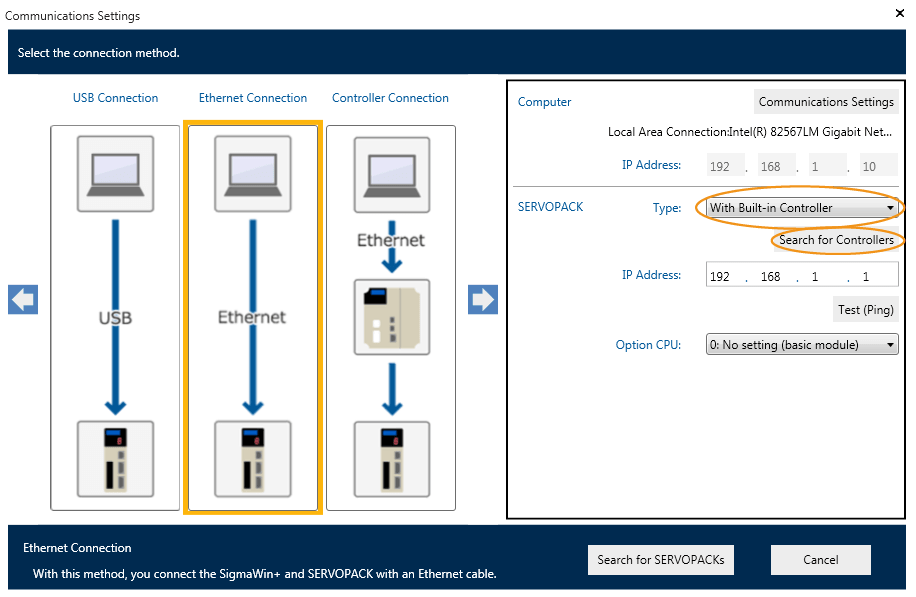Viewport: 916px width, 597px height.
Task: Click Search for Controllers button
Action: point(836,240)
